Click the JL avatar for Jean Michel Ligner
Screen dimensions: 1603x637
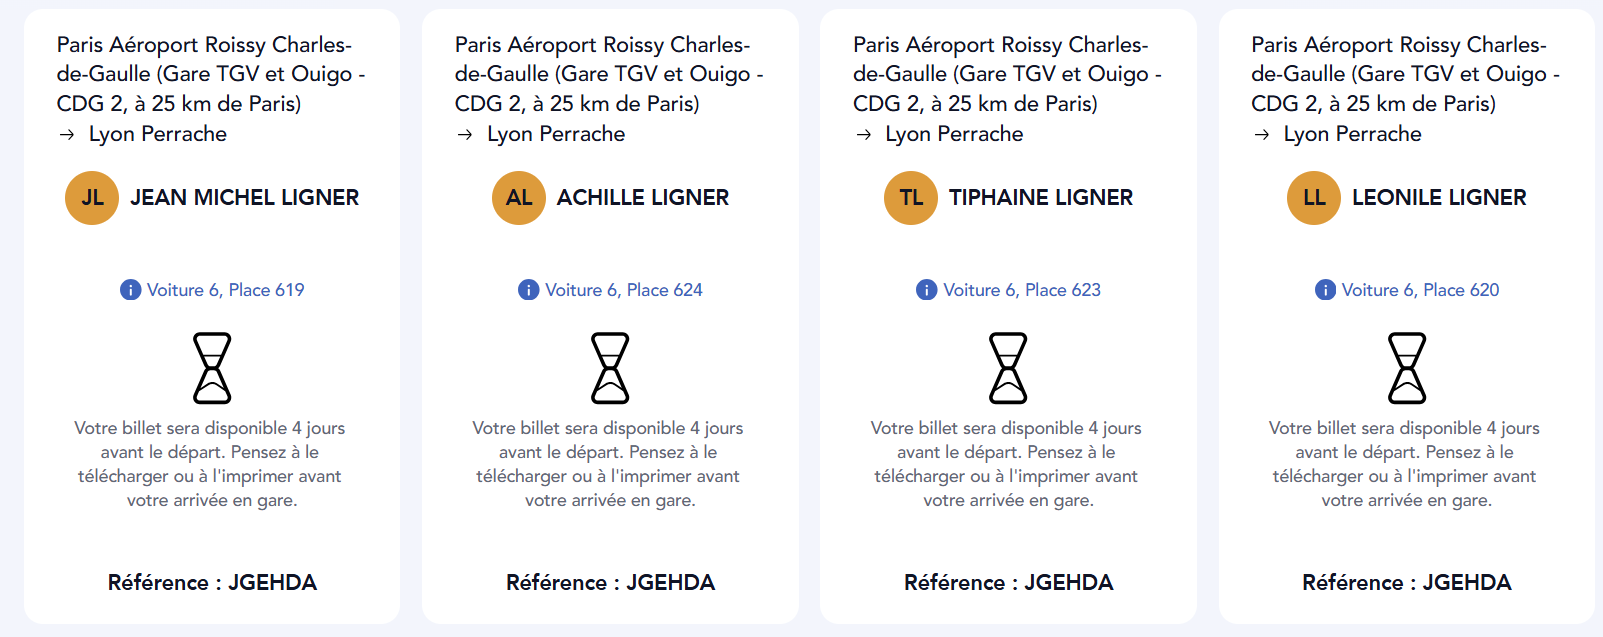point(92,198)
